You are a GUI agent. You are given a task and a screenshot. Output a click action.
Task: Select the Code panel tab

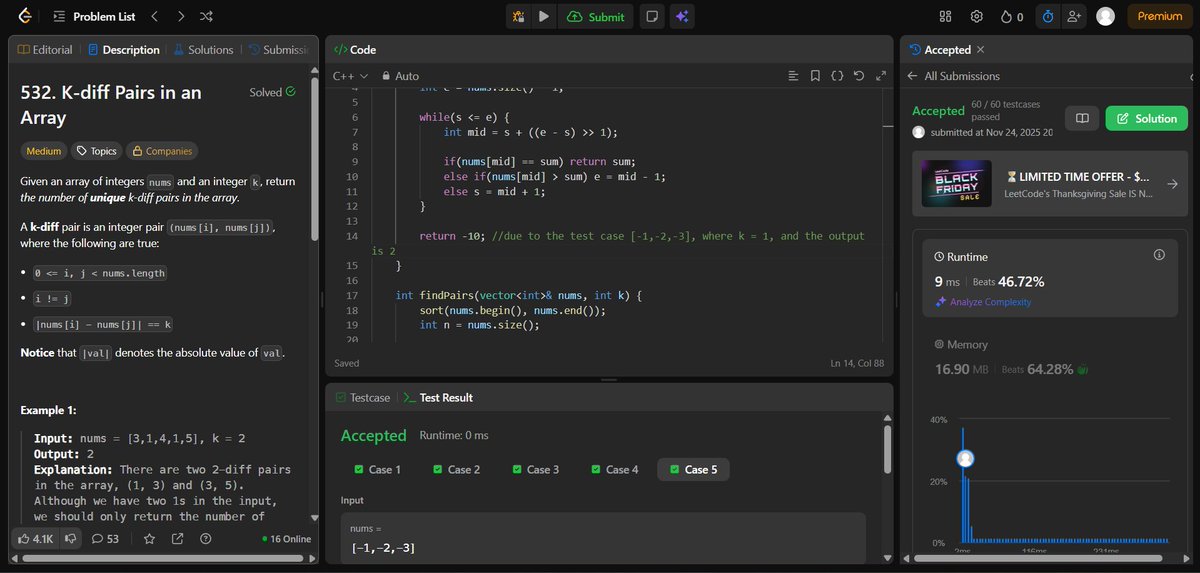[x=354, y=50]
